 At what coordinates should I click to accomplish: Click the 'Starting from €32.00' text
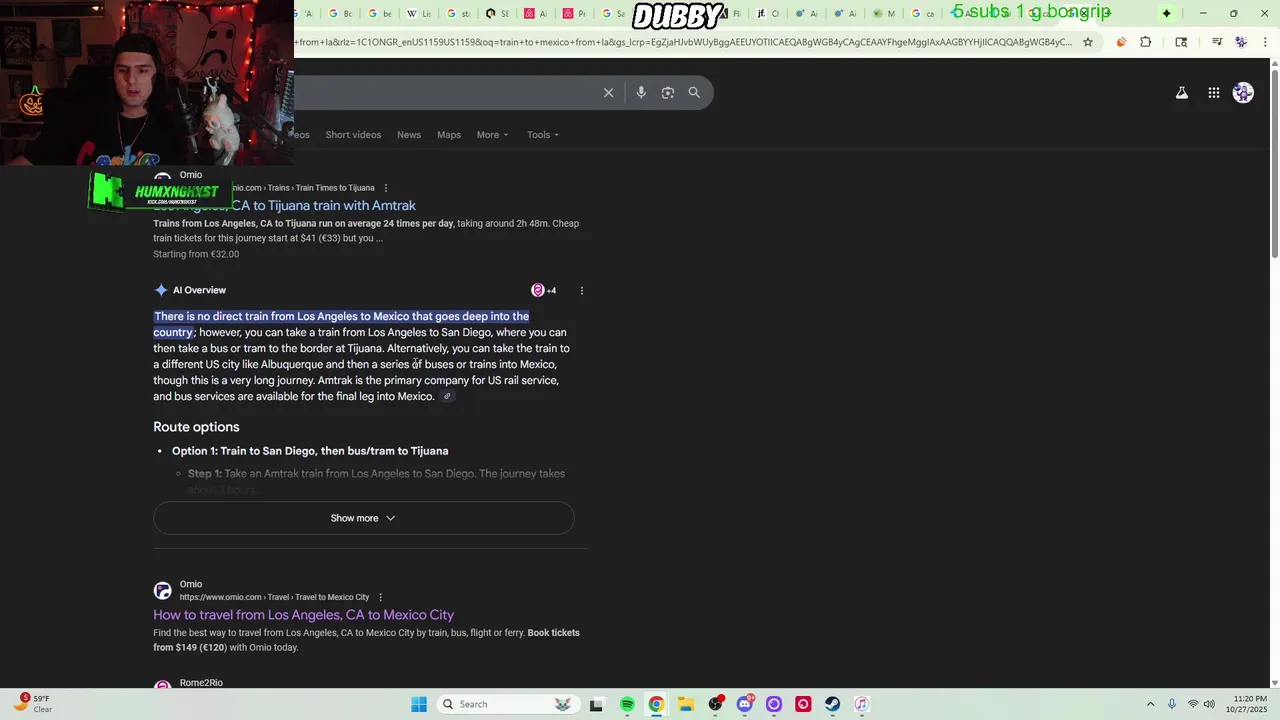point(196,254)
